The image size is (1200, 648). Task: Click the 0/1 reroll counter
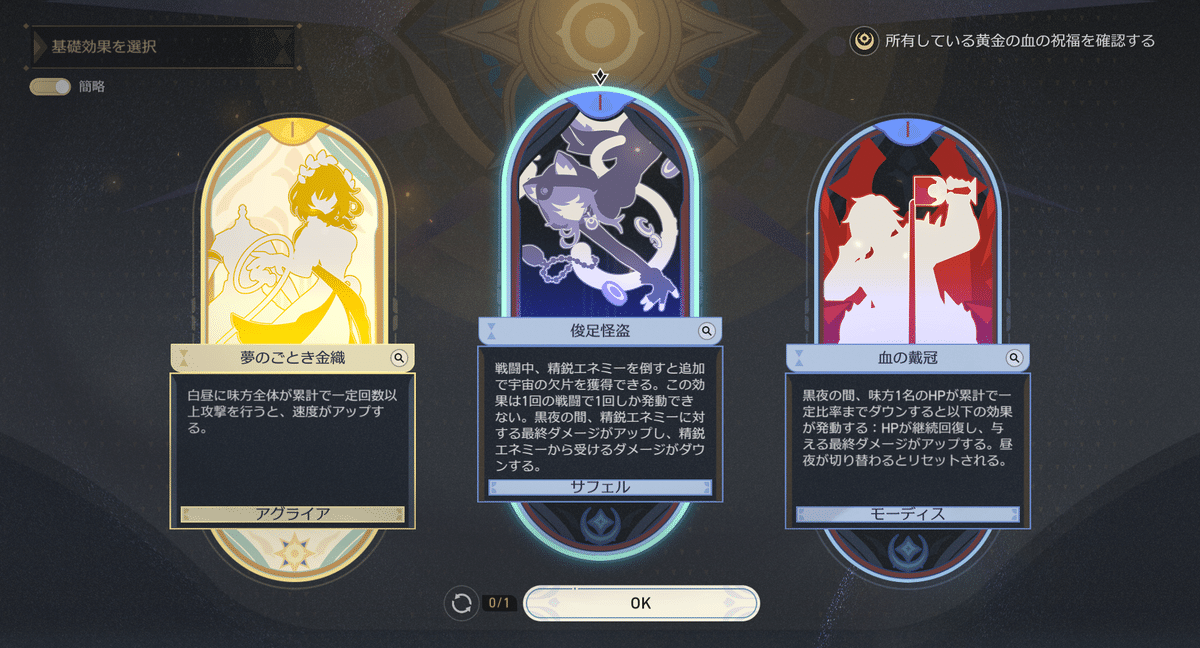tap(499, 603)
